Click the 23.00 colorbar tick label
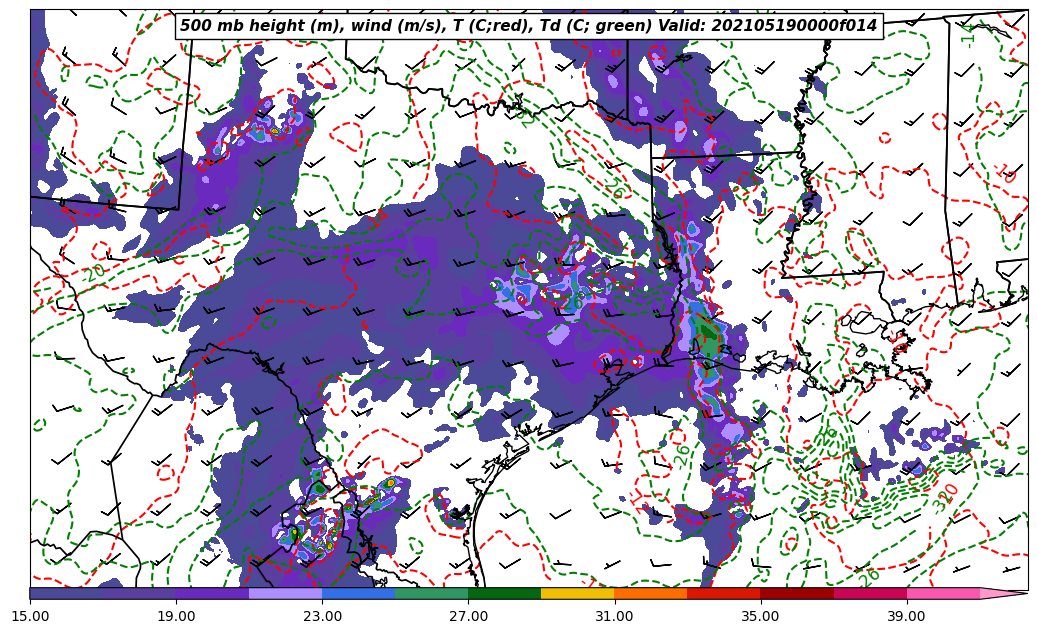The width and height of the screenshot is (1037, 633). pos(322,616)
